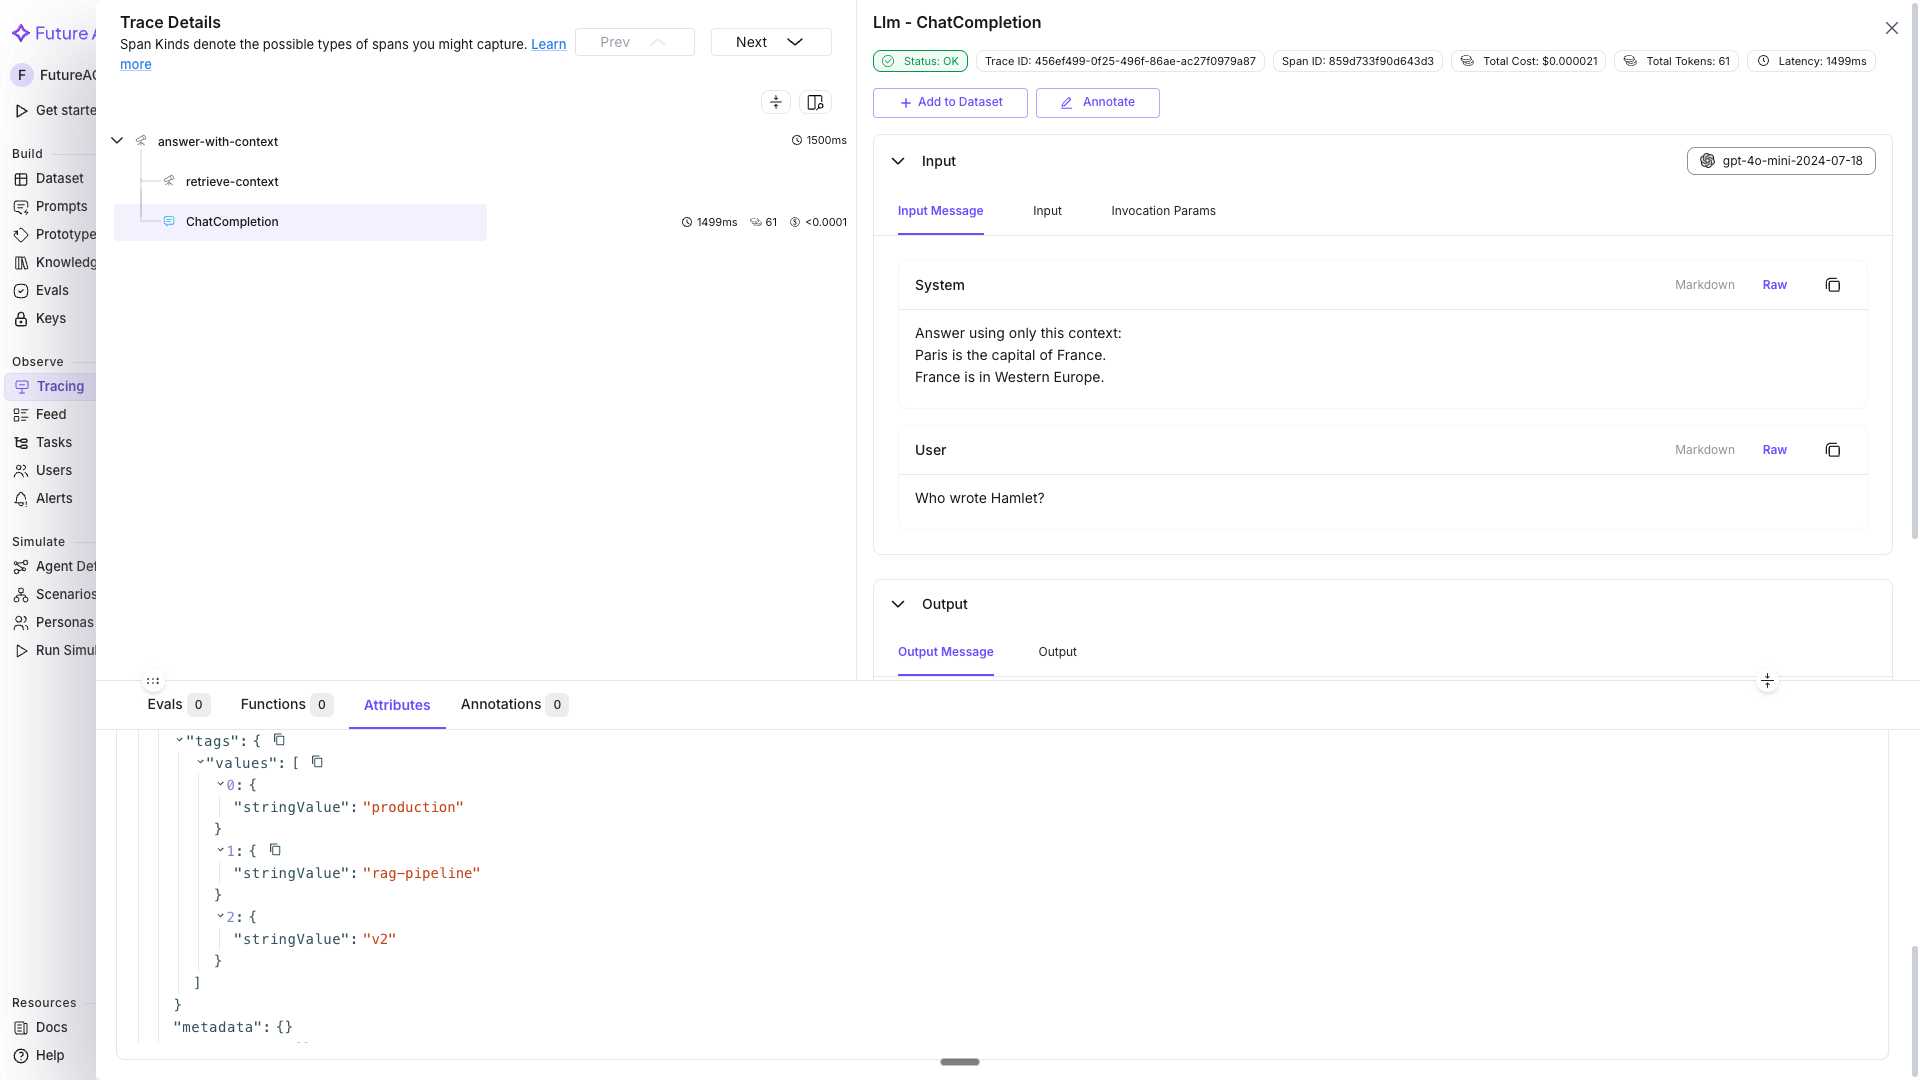
Task: Click the collapse-spans divider icon above the trace tree
Action: 776,102
